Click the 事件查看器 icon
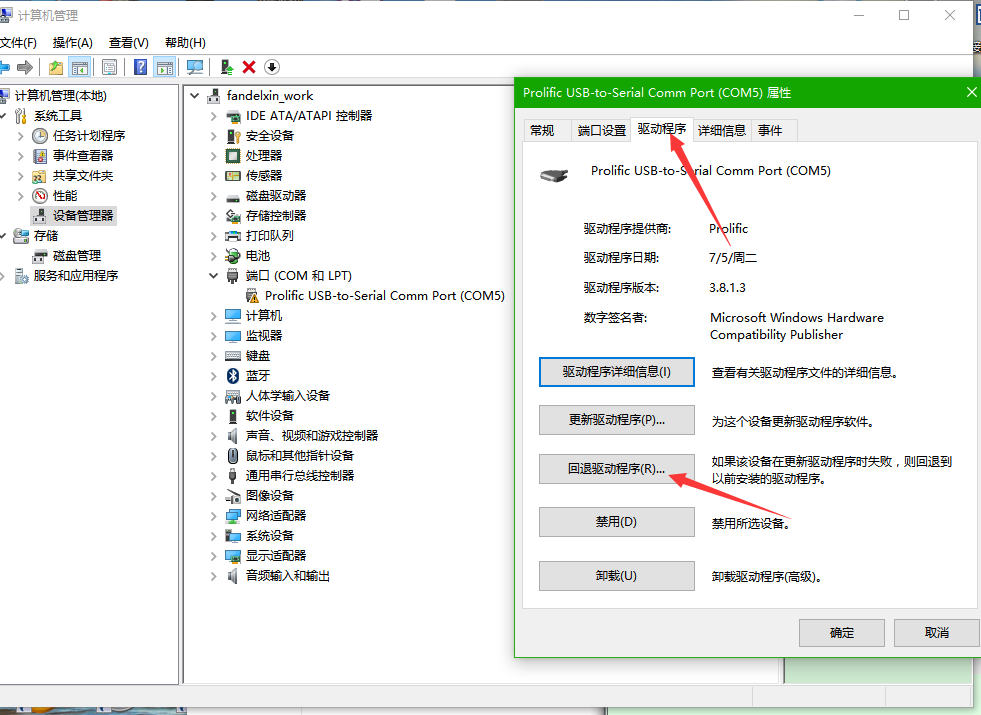The width and height of the screenshot is (981, 715). (39, 156)
